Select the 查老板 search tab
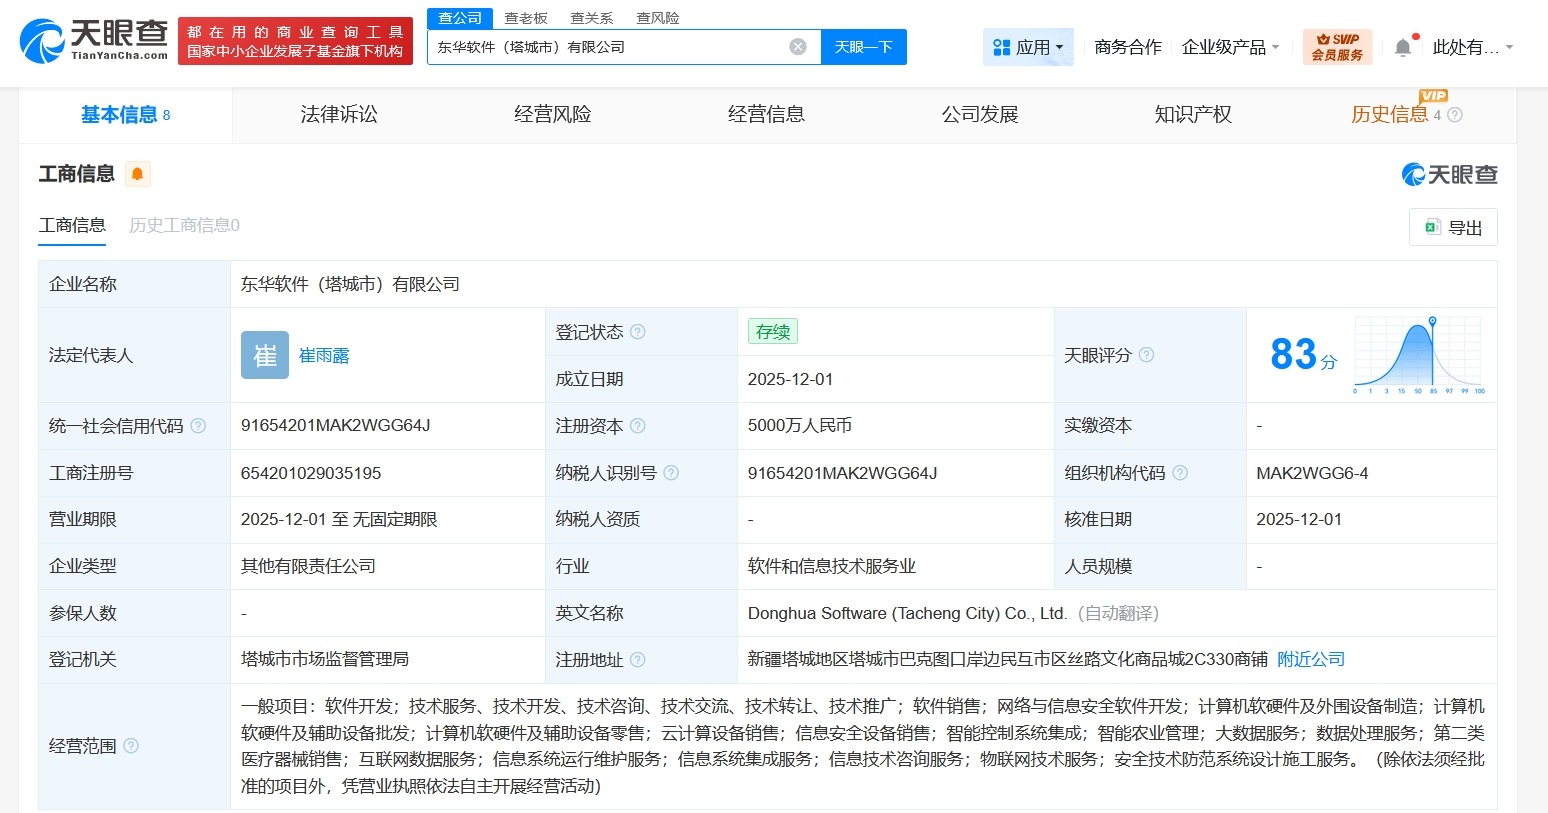The width and height of the screenshot is (1548, 813). pos(527,17)
